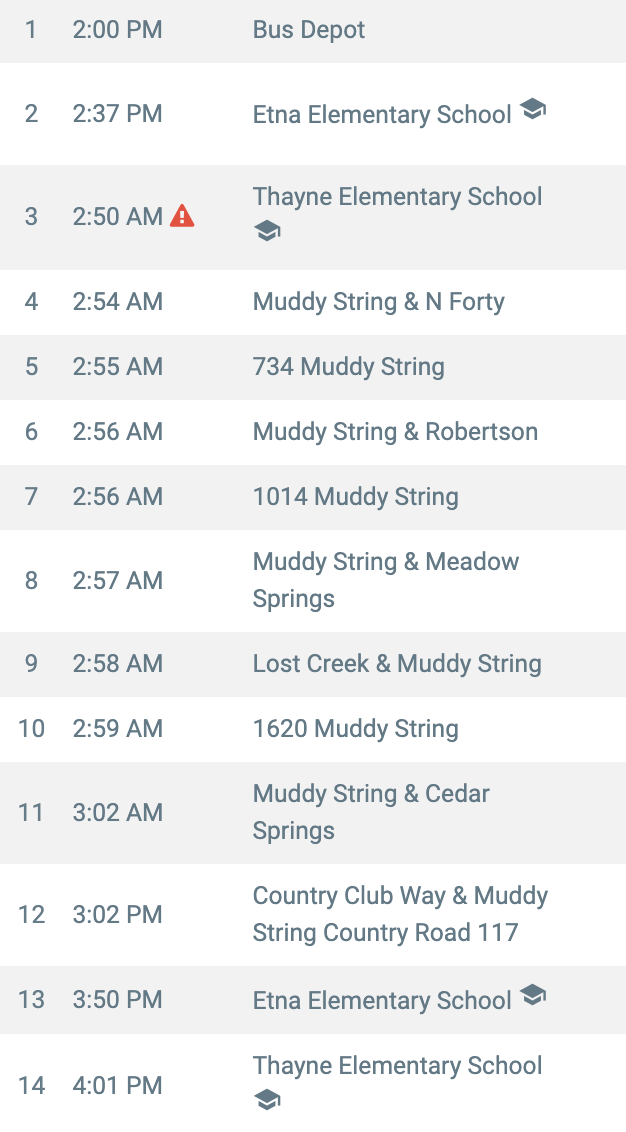This screenshot has height=1132, width=626.
Task: Open Lost Creek & Muddy String stop
Action: tap(313, 664)
